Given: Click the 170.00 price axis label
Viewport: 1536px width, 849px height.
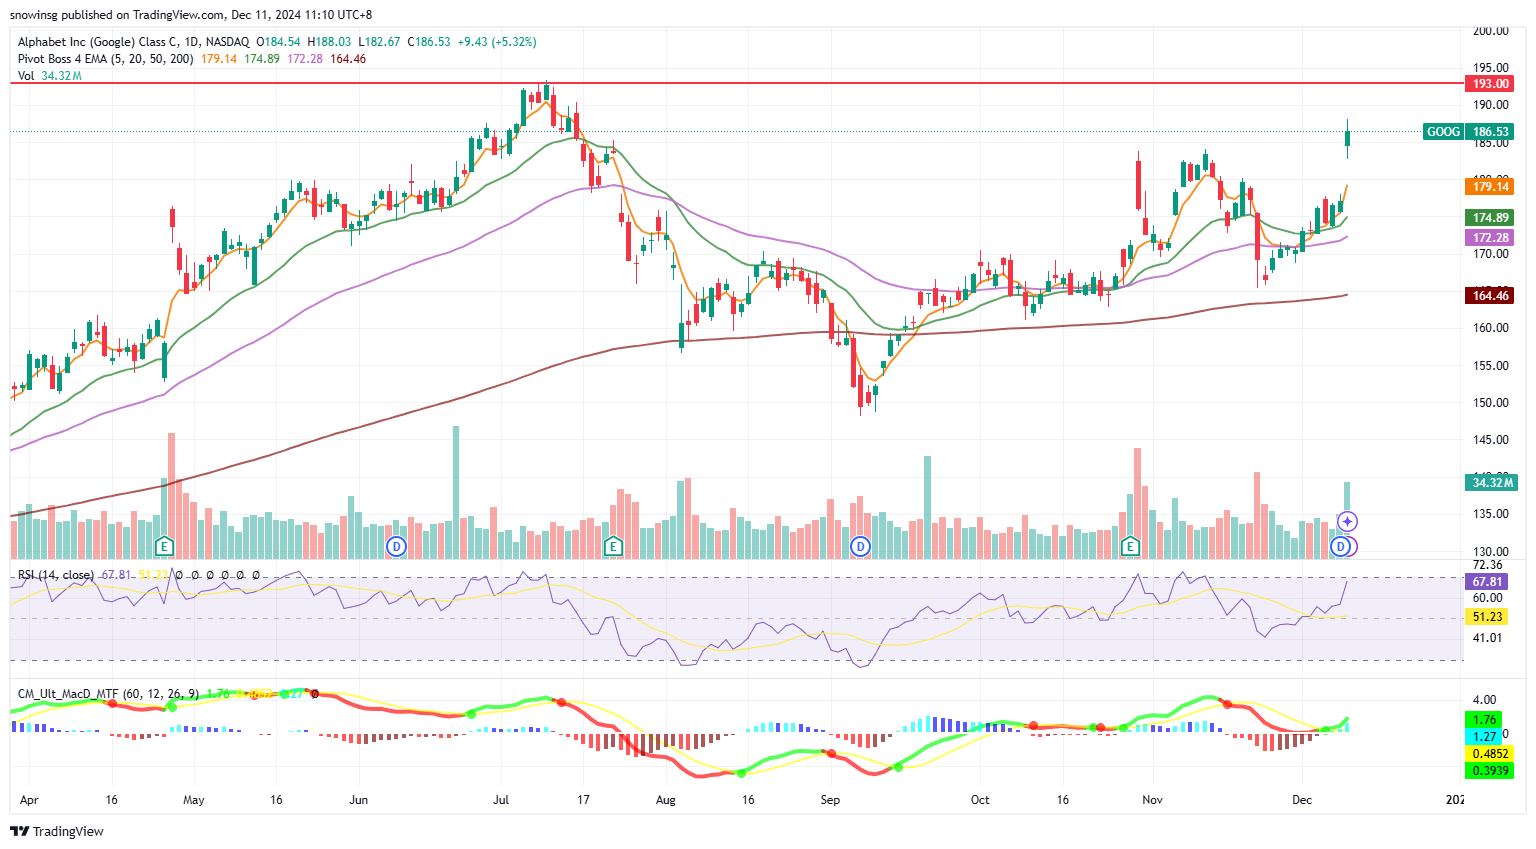Looking at the screenshot, I should pyautogui.click(x=1491, y=254).
